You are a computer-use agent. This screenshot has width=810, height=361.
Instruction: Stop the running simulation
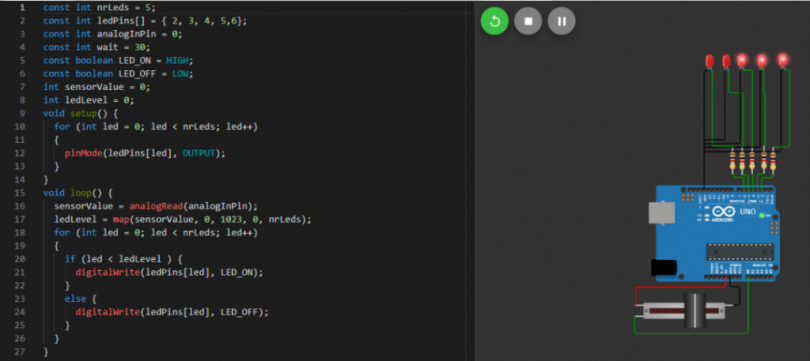coord(528,21)
